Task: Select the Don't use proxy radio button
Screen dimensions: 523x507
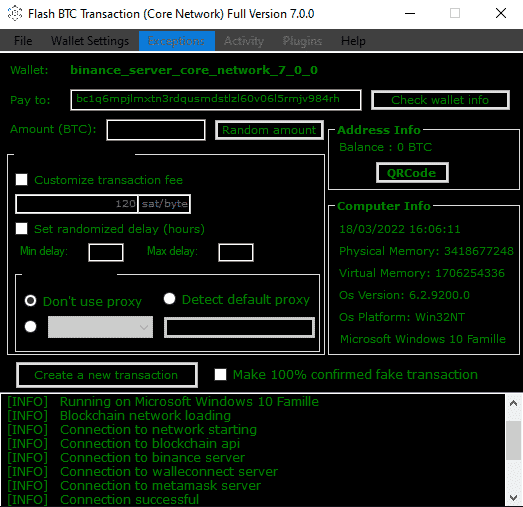Action: [x=30, y=301]
